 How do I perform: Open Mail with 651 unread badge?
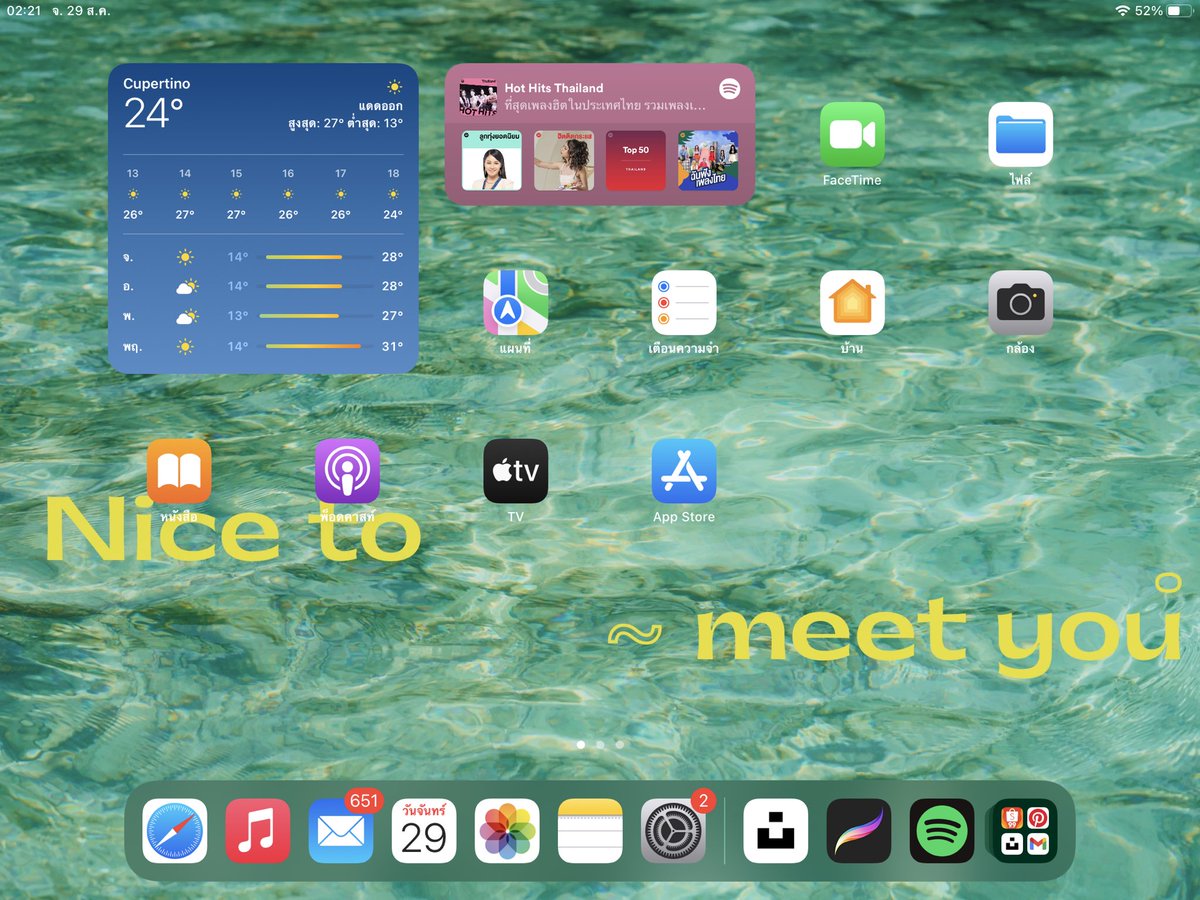[x=341, y=831]
